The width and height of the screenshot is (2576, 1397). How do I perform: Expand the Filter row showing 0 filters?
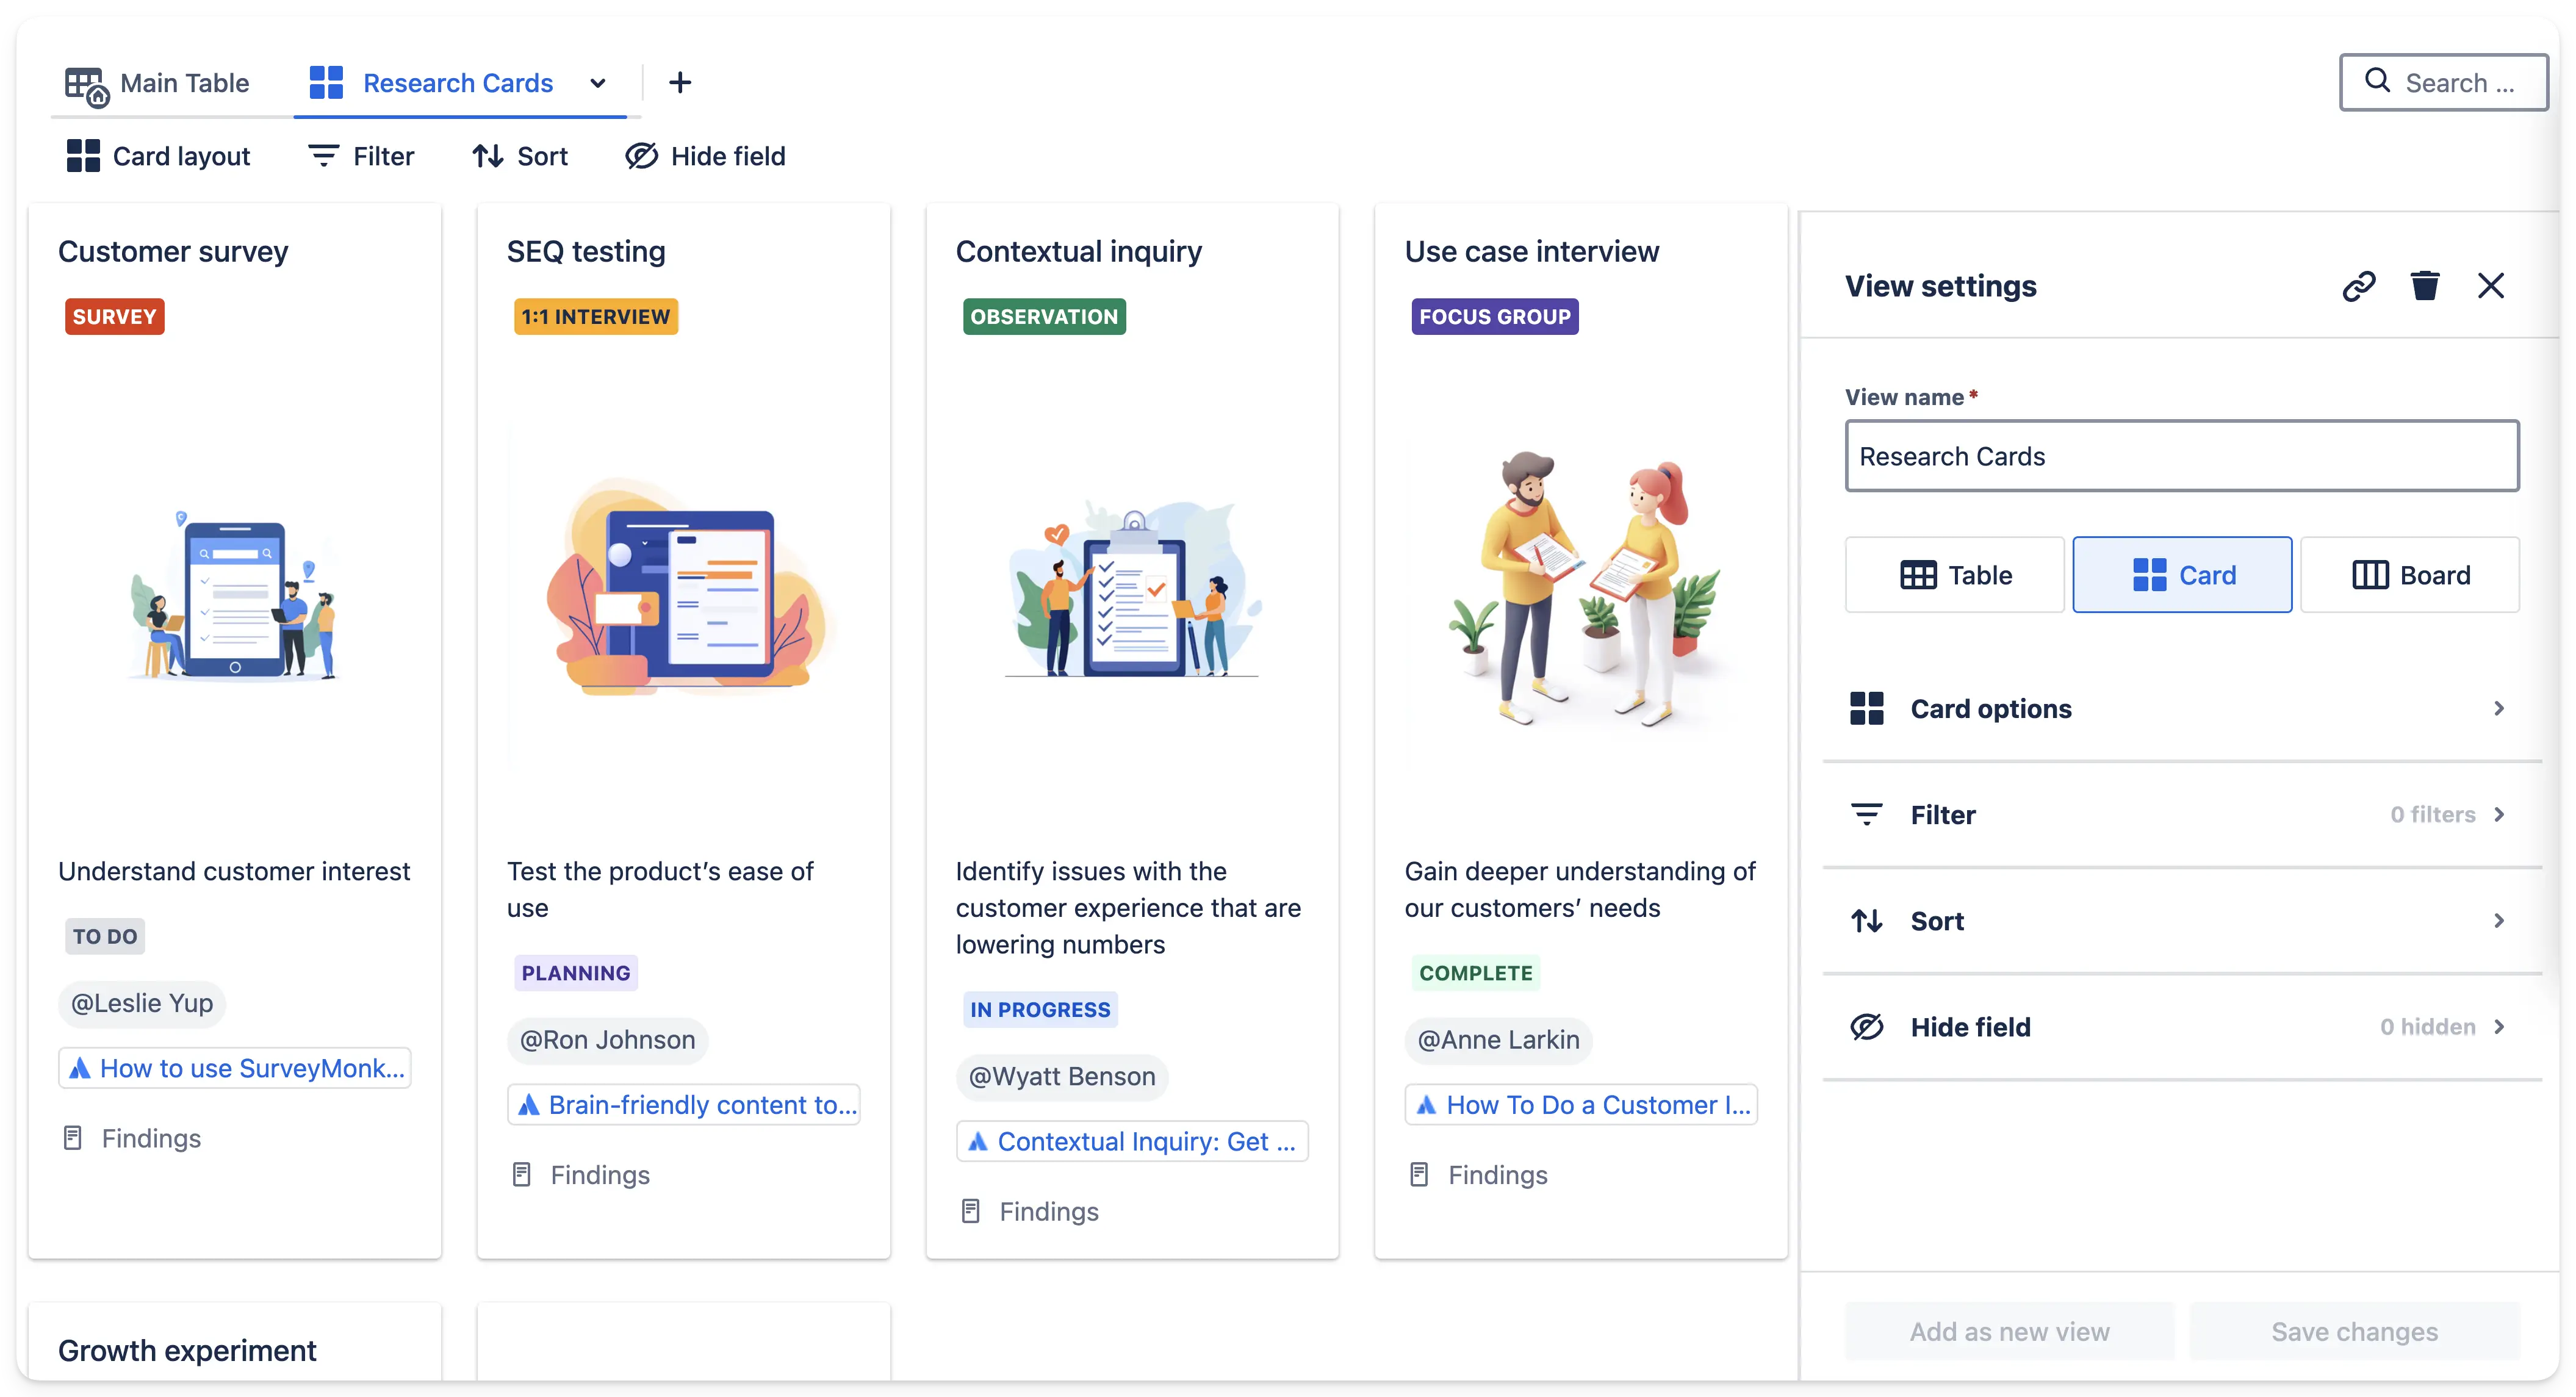coord(2181,815)
